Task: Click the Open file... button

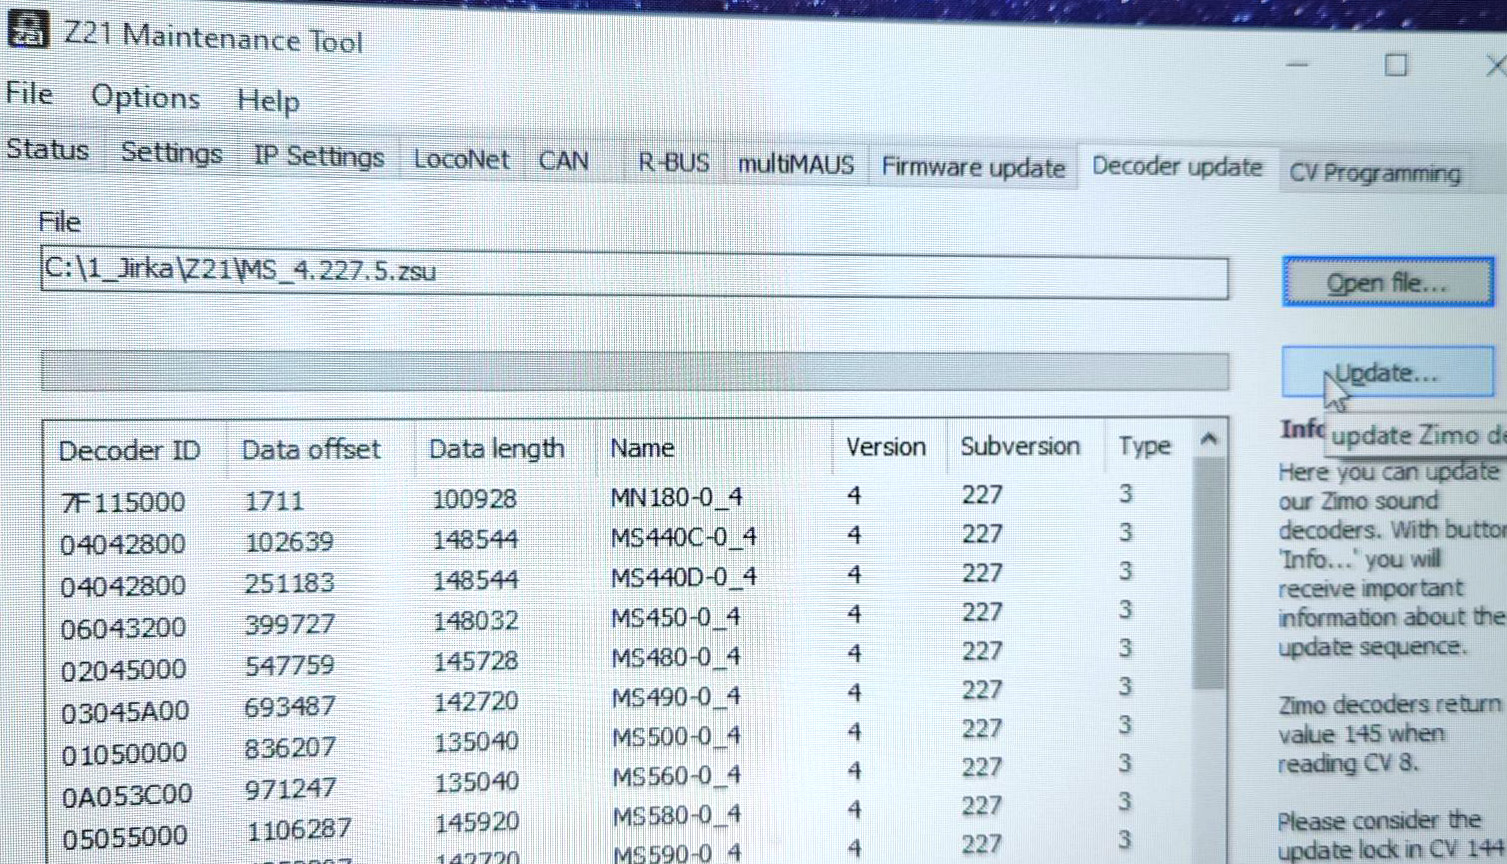Action: [x=1388, y=283]
